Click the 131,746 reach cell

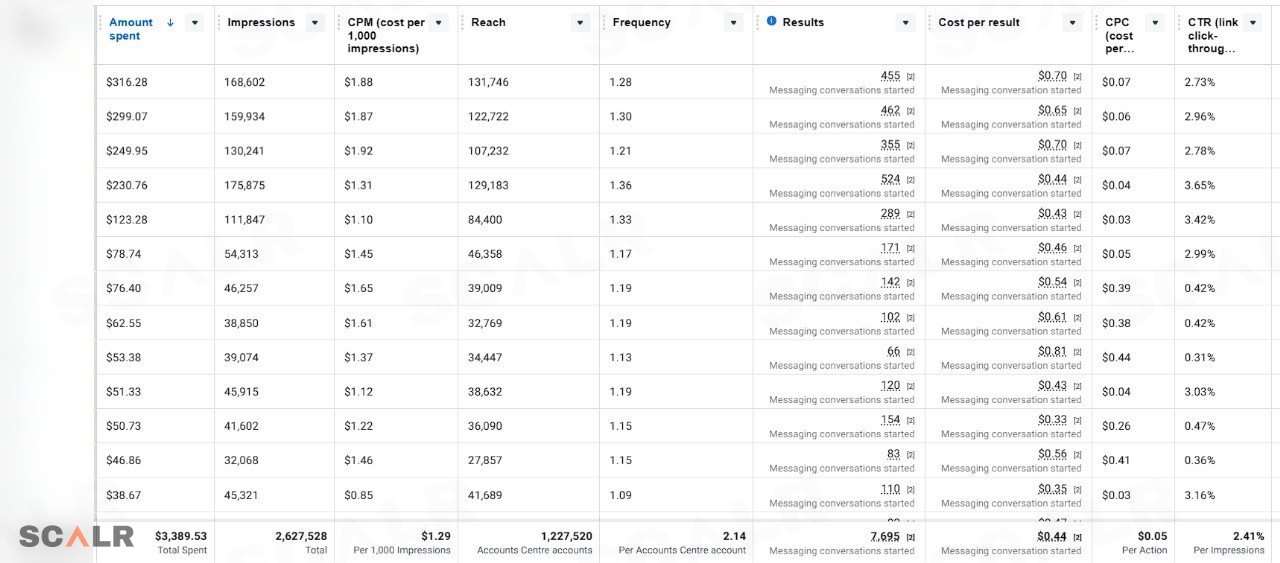488,82
